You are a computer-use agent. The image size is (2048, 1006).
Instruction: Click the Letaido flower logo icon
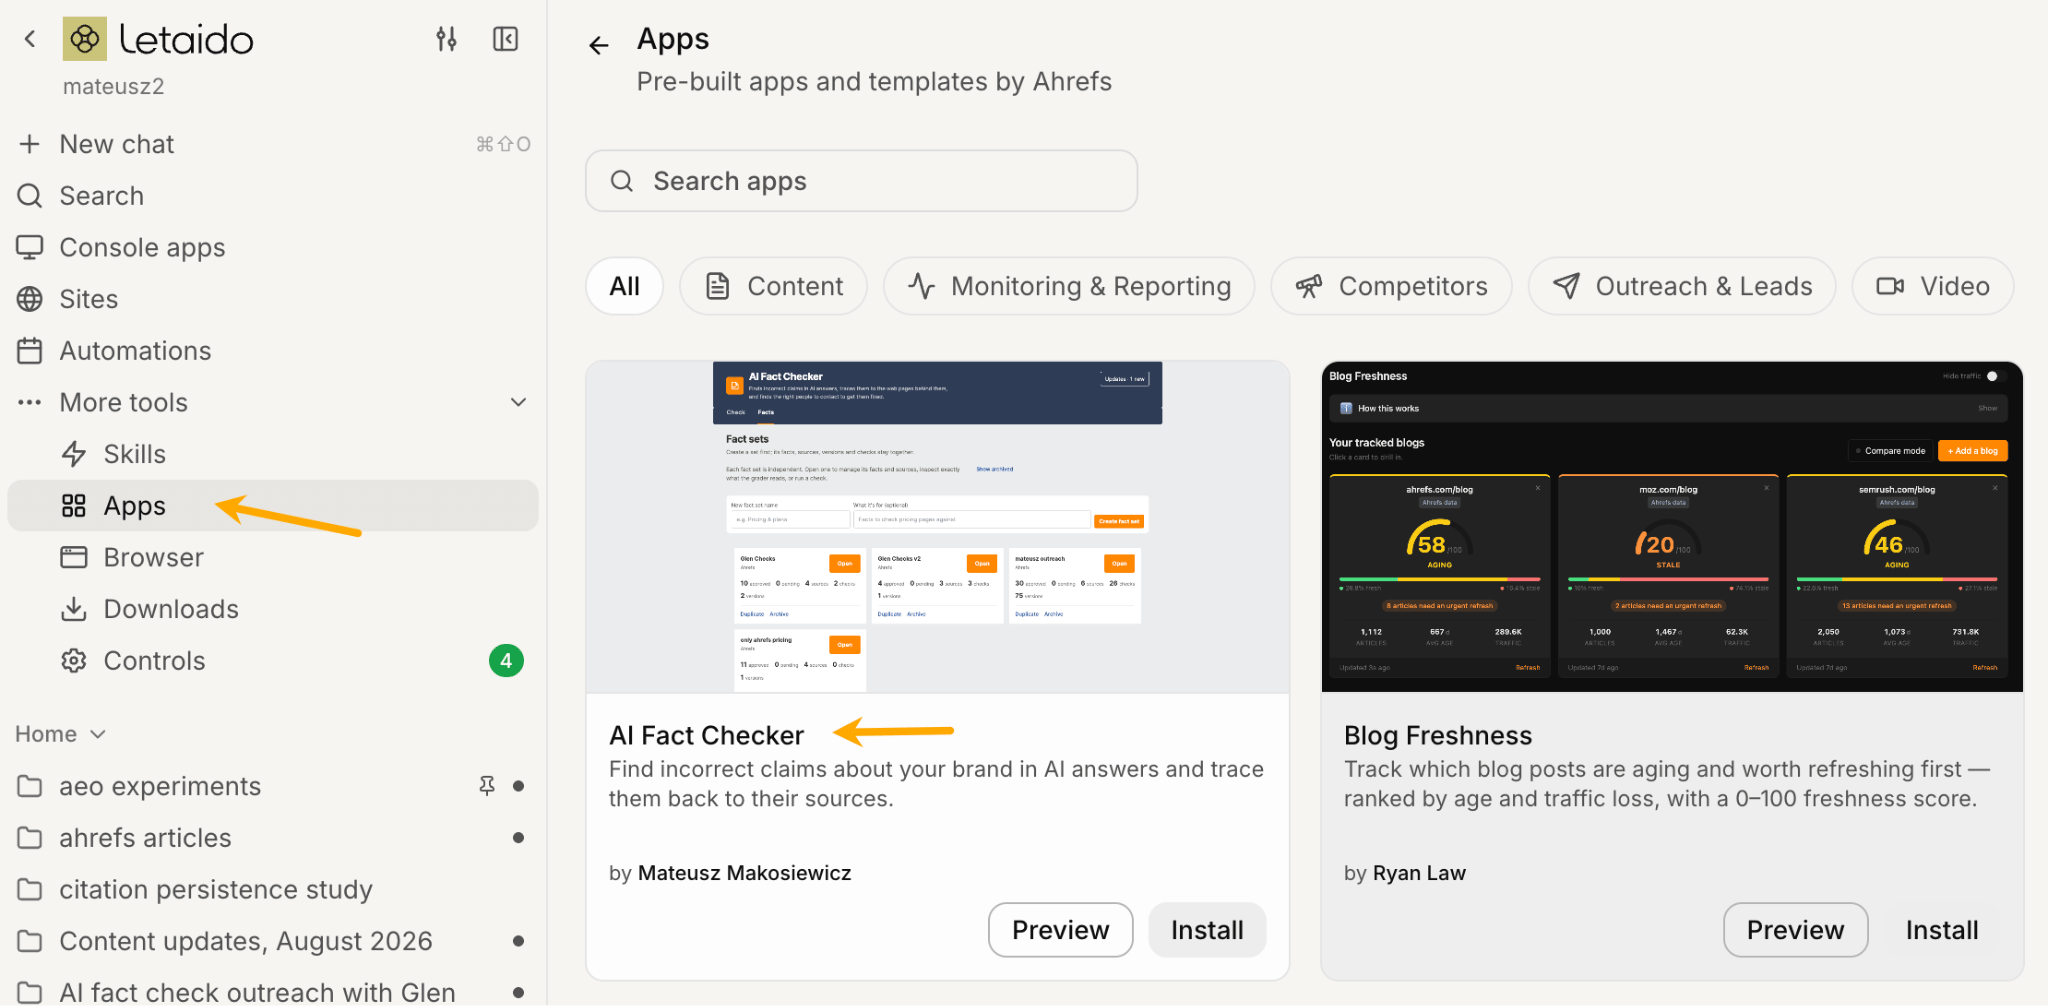pyautogui.click(x=85, y=39)
